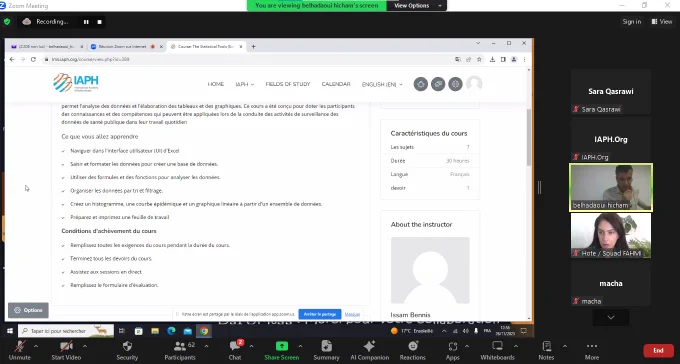Expand the arrow next to Apps

[467, 346]
